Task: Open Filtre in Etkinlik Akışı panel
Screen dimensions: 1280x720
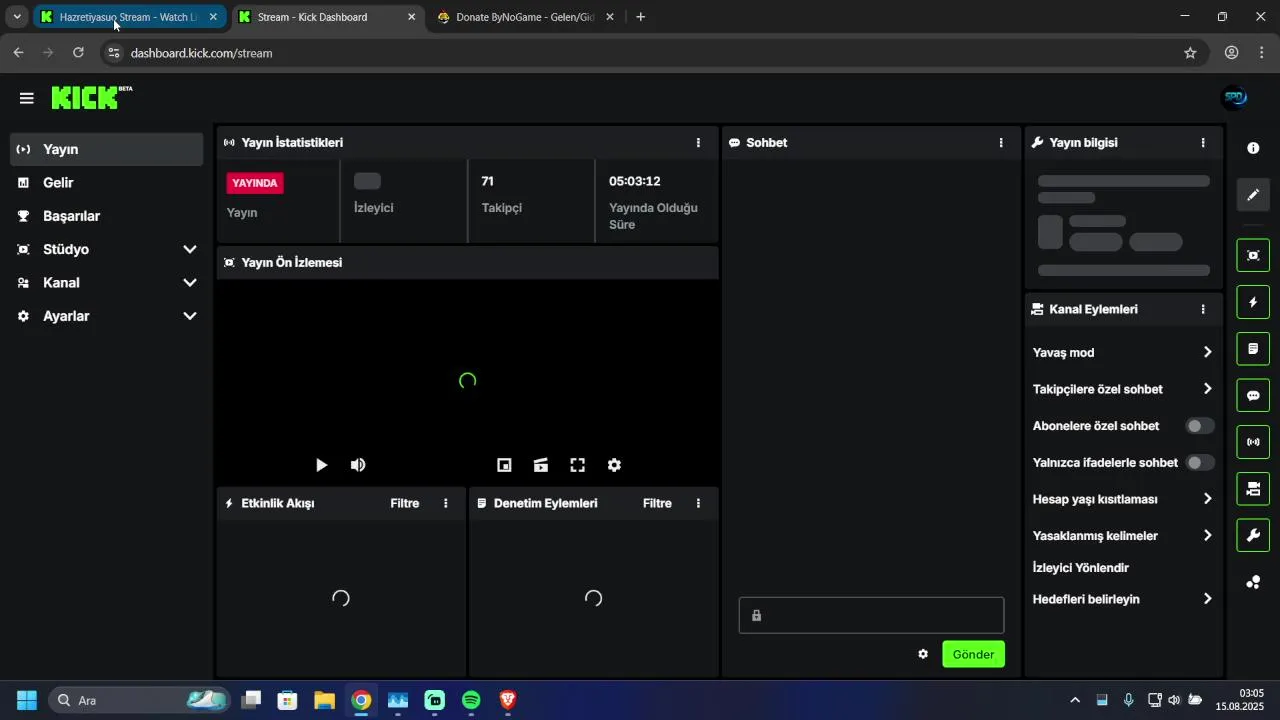Action: 405,503
